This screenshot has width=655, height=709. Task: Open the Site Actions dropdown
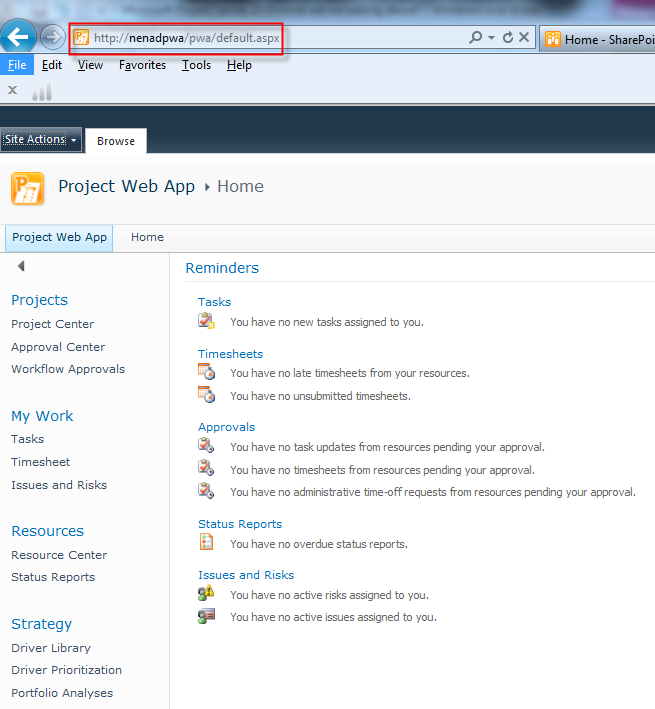pyautogui.click(x=40, y=140)
